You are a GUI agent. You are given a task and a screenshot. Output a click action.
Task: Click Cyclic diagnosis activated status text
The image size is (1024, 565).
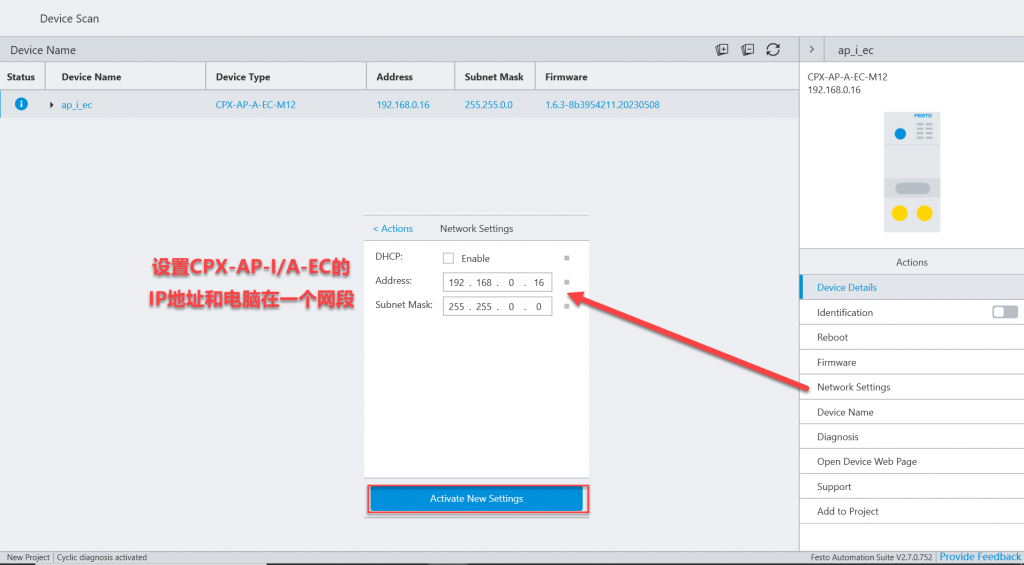tap(102, 558)
